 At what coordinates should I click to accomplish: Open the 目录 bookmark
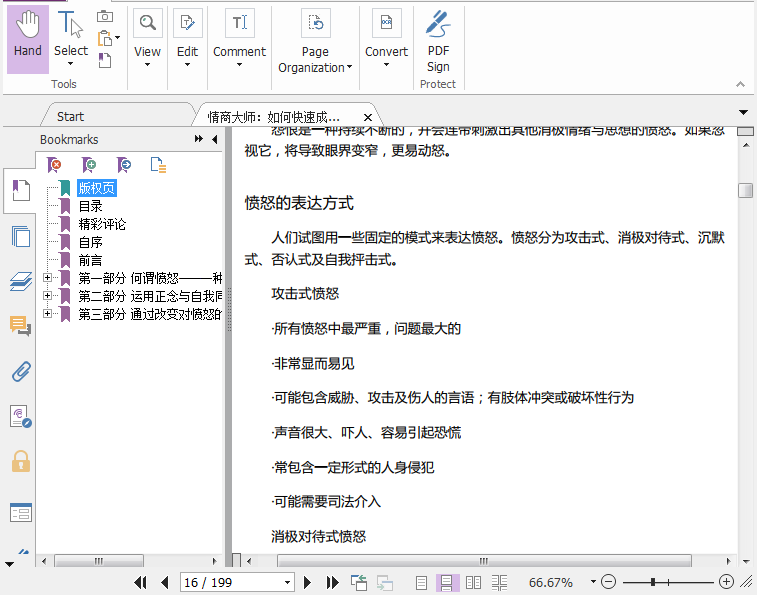[91, 206]
